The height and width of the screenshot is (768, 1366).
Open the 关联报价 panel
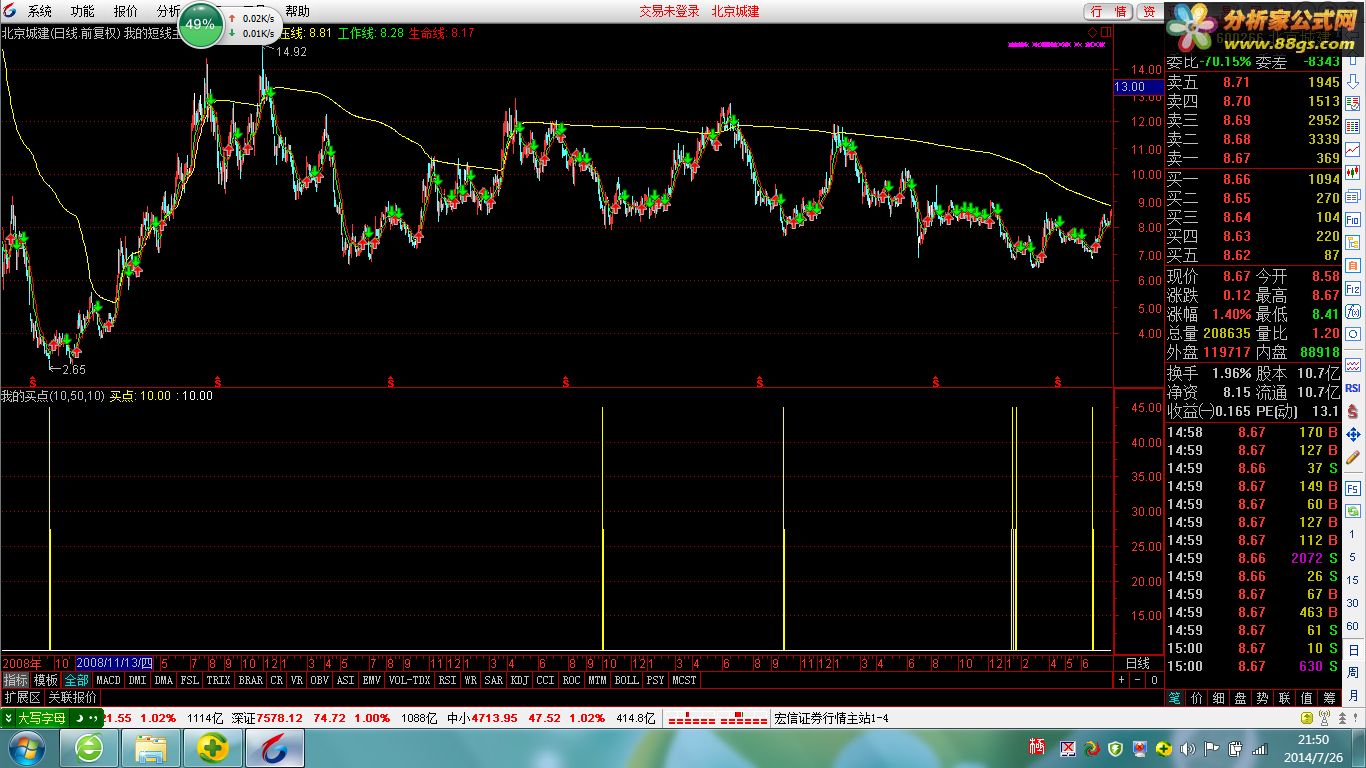pyautogui.click(x=73, y=697)
